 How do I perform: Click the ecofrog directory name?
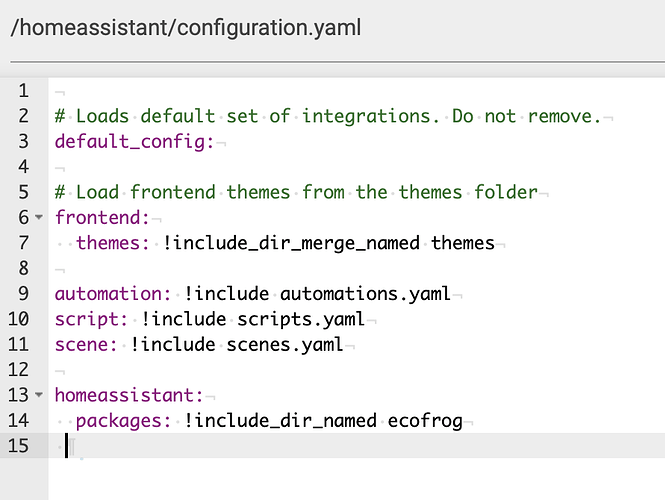425,421
